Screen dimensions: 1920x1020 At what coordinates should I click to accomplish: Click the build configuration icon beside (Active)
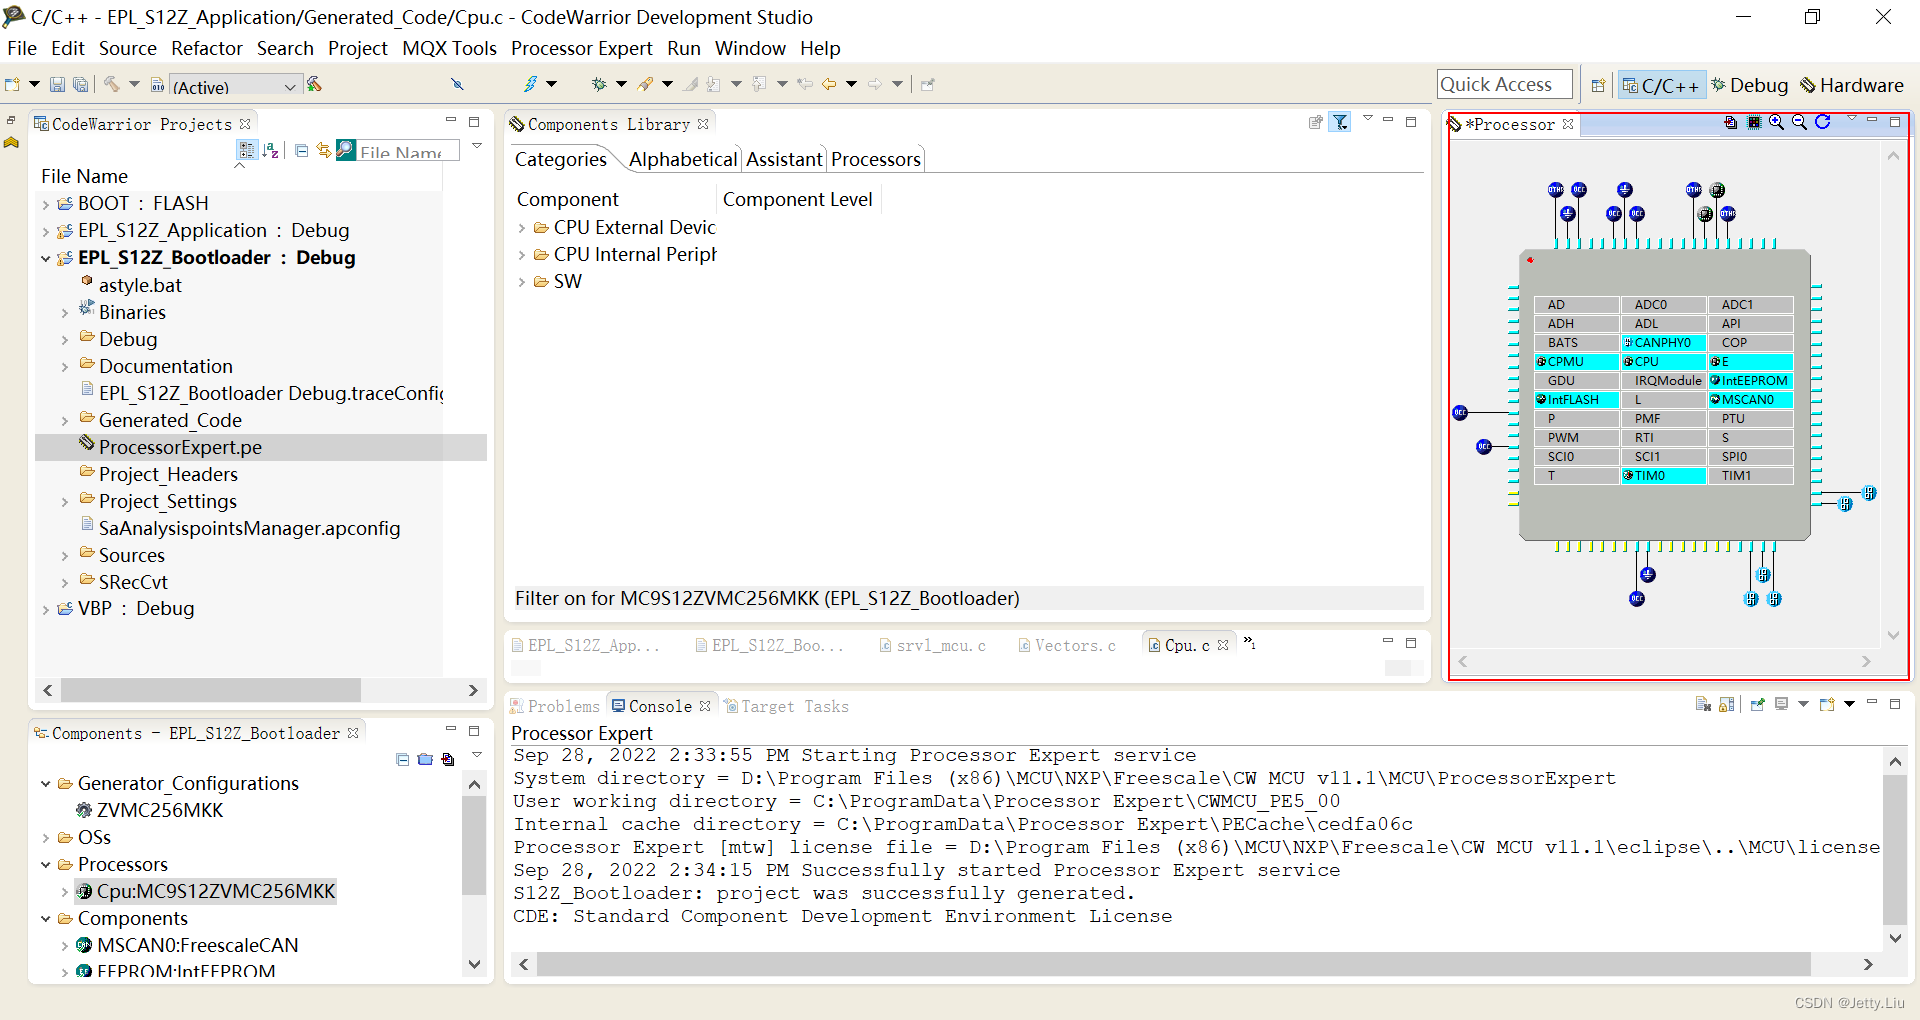pyautogui.click(x=157, y=85)
